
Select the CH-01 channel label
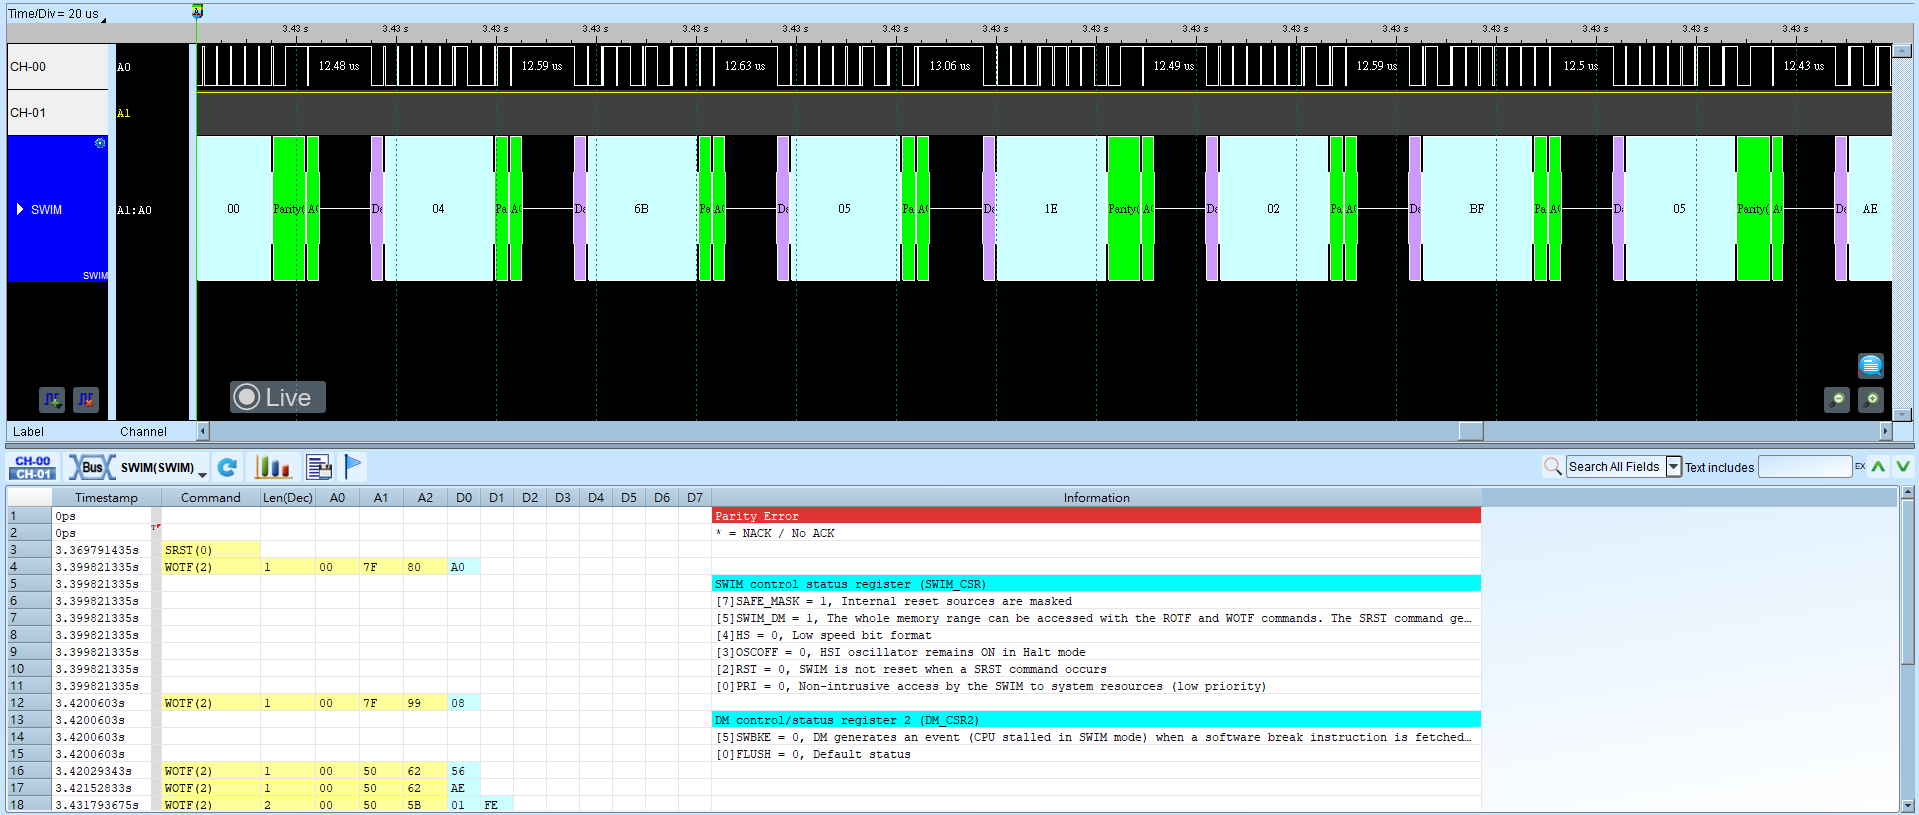(x=57, y=113)
